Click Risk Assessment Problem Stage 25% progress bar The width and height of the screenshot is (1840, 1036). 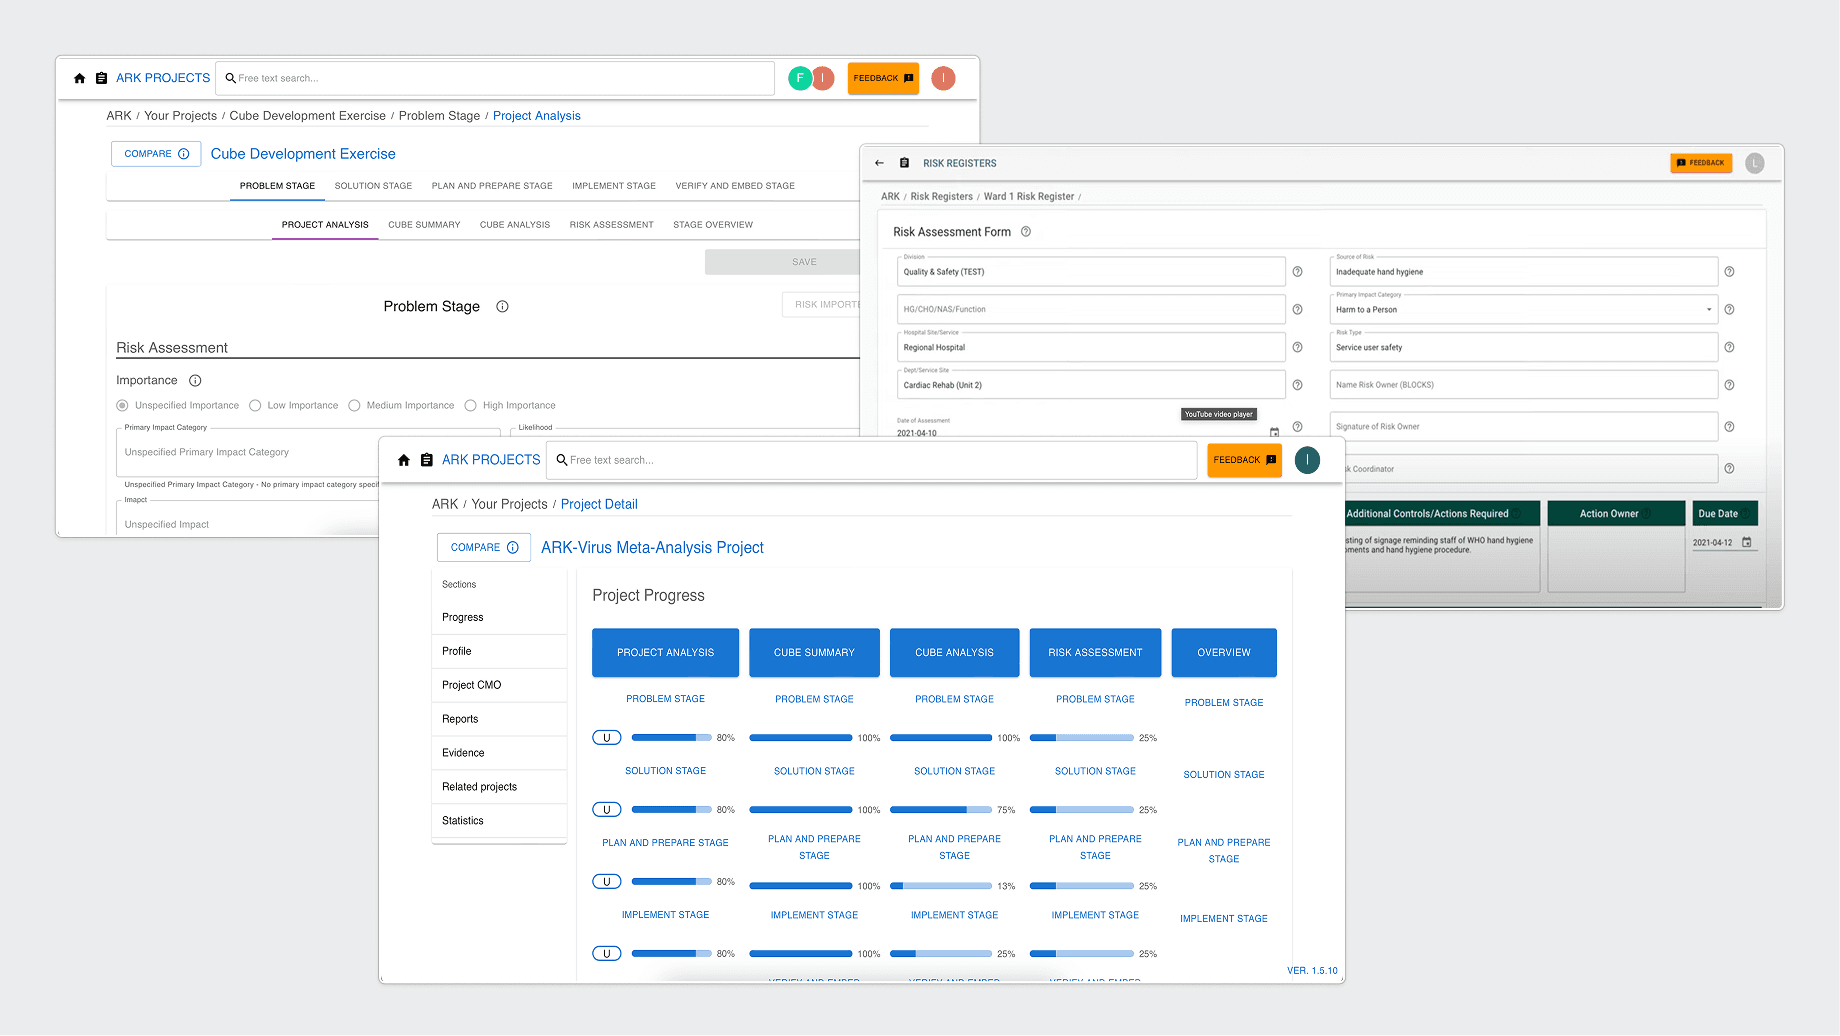click(x=1082, y=738)
